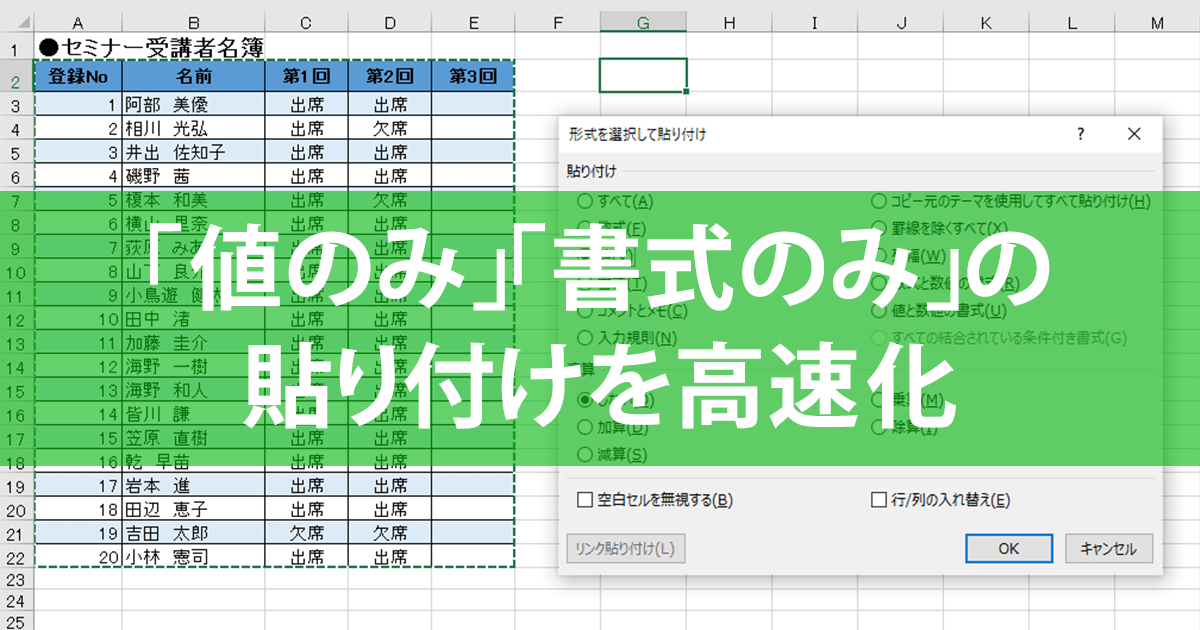Viewport: 1200px width, 630px height.
Task: Close the 形式を選択して貼り付け dialog
Action: coord(1133,134)
